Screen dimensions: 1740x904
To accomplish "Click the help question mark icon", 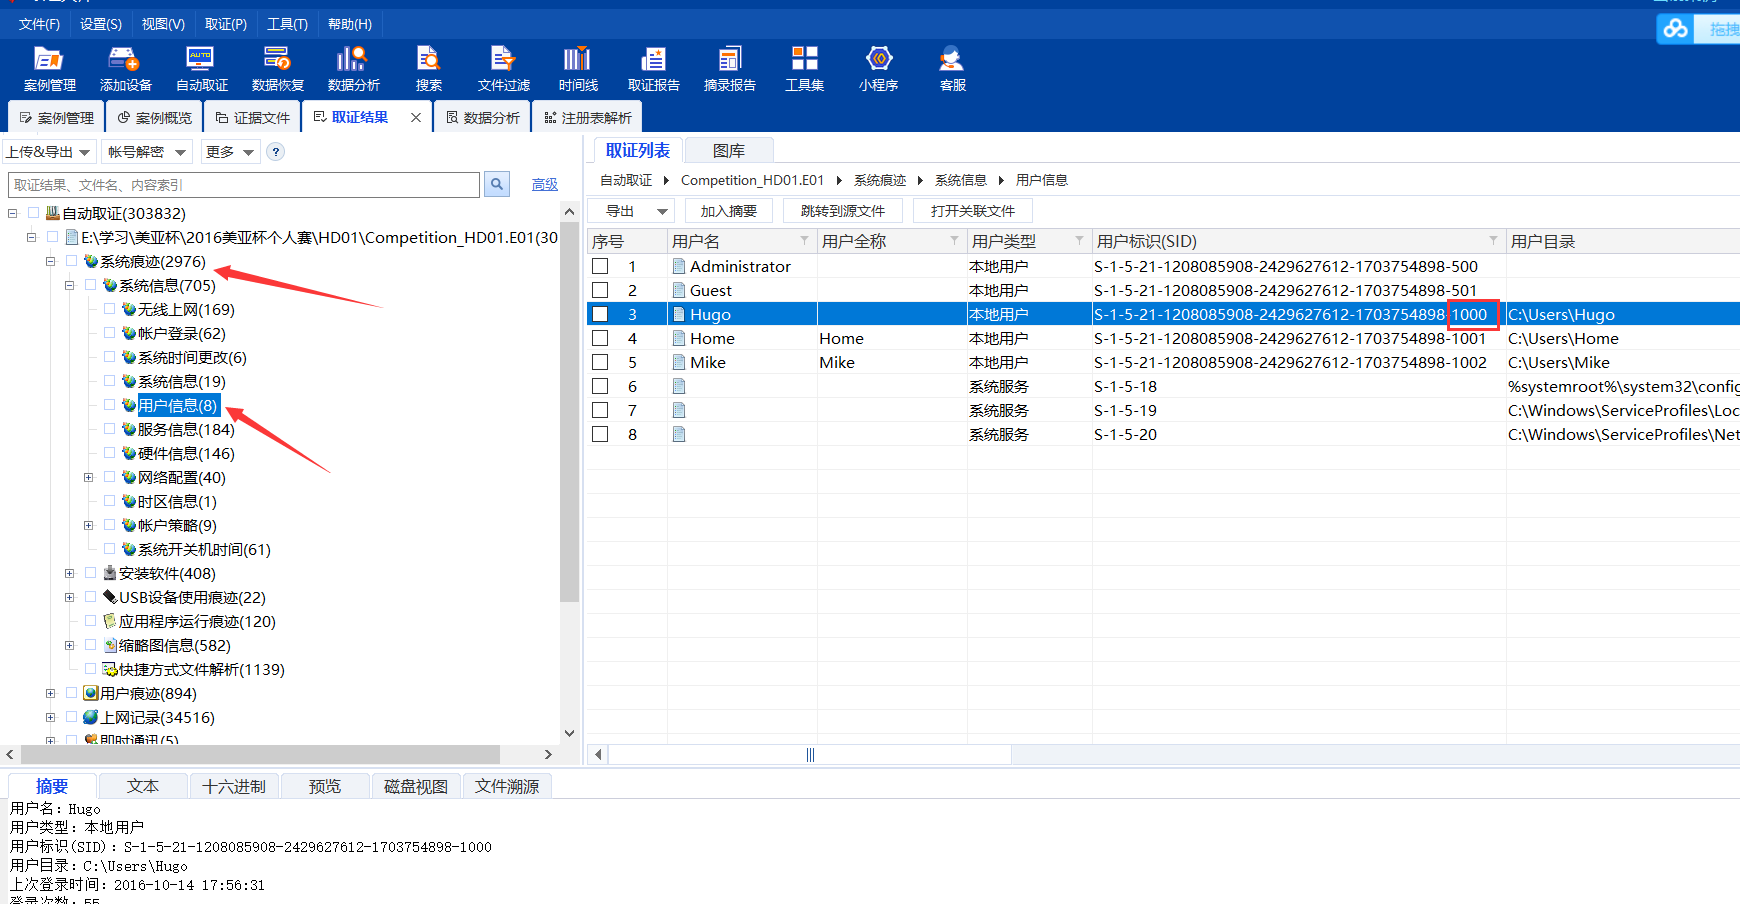I will 276,152.
